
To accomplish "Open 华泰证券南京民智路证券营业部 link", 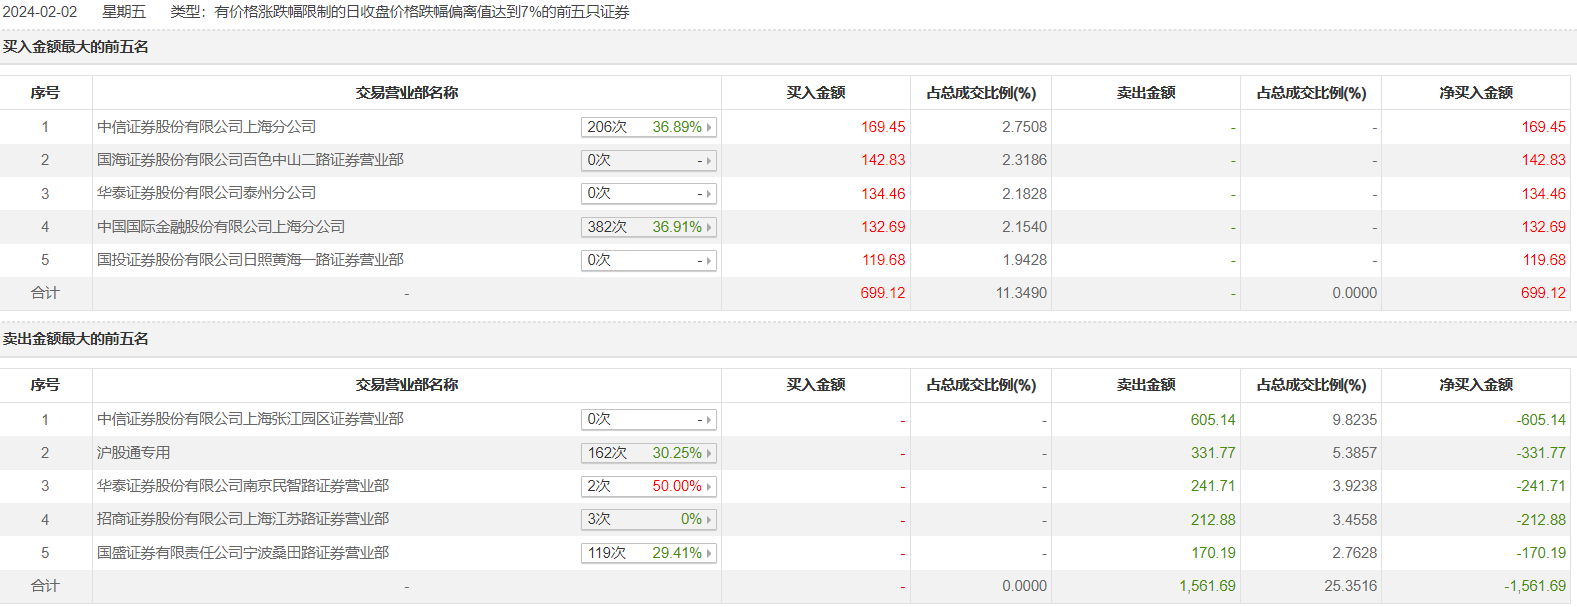I will pos(243,486).
